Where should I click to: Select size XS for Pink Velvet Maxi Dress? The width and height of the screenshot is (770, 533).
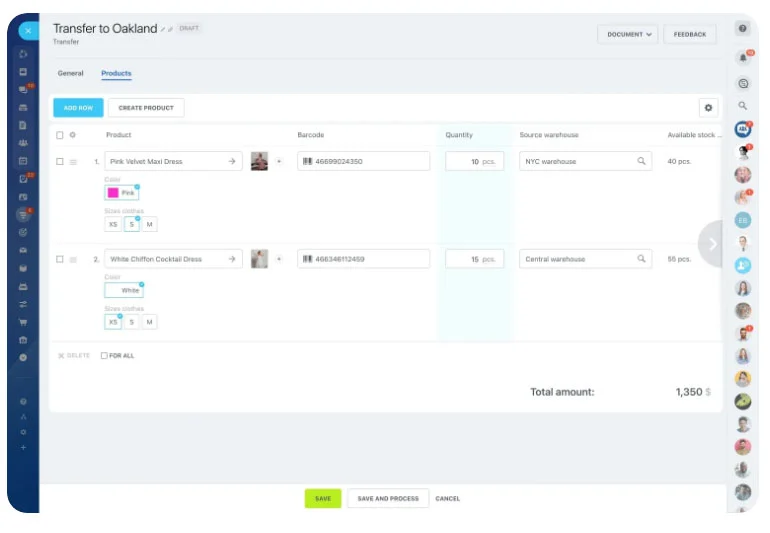[x=113, y=224]
